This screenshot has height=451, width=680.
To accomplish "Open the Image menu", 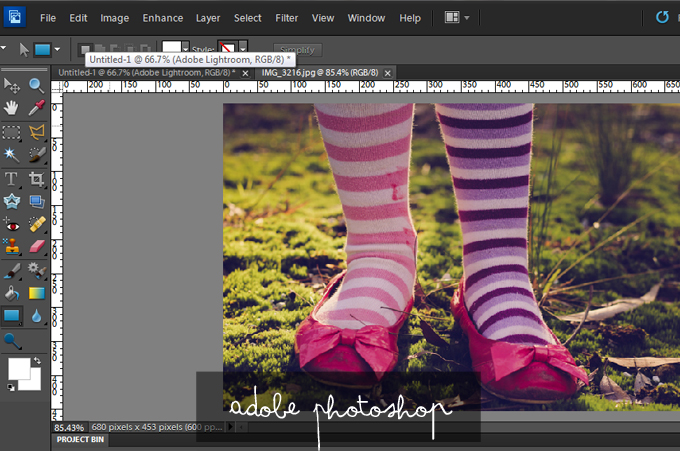I will (114, 18).
